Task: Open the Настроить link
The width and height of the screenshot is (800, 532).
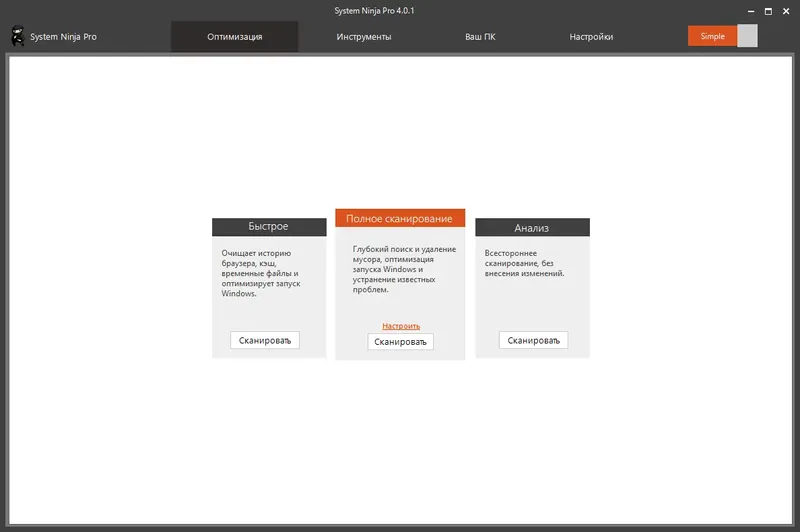Action: point(401,326)
